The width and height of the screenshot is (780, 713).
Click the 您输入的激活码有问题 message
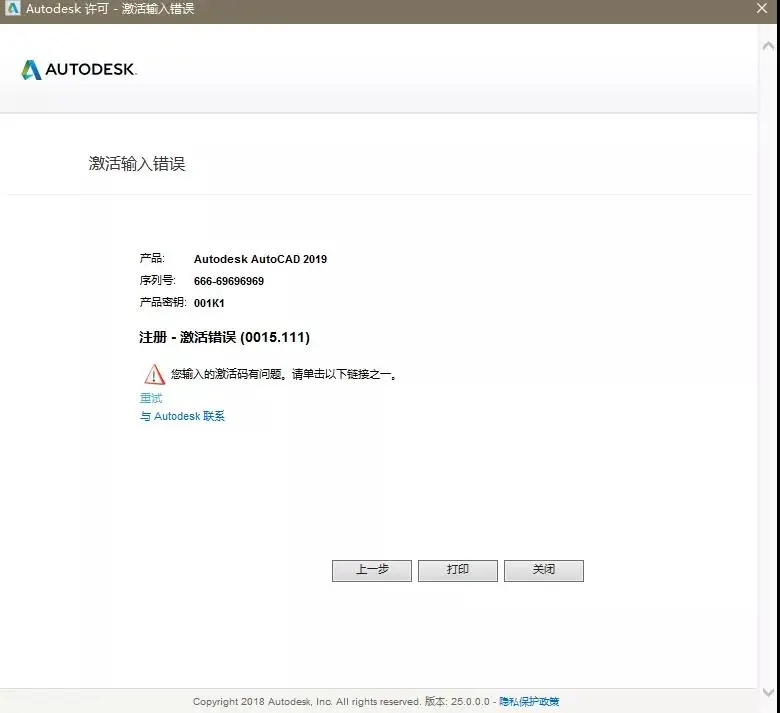(x=284, y=374)
